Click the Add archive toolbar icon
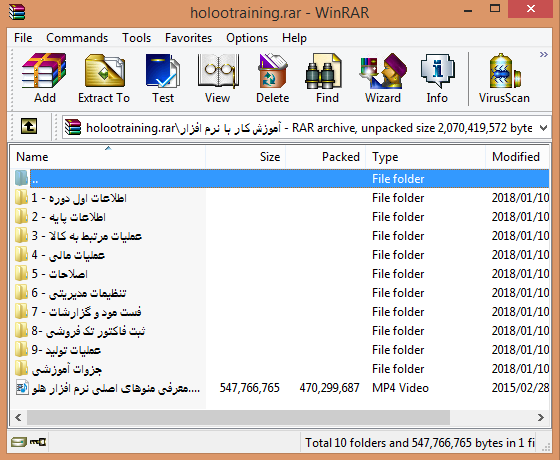Screen dimensions: 560x460 pos(44,71)
